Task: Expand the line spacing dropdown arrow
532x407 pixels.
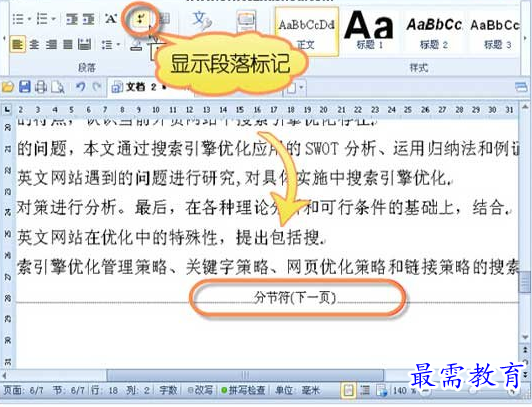Action: click(x=118, y=44)
